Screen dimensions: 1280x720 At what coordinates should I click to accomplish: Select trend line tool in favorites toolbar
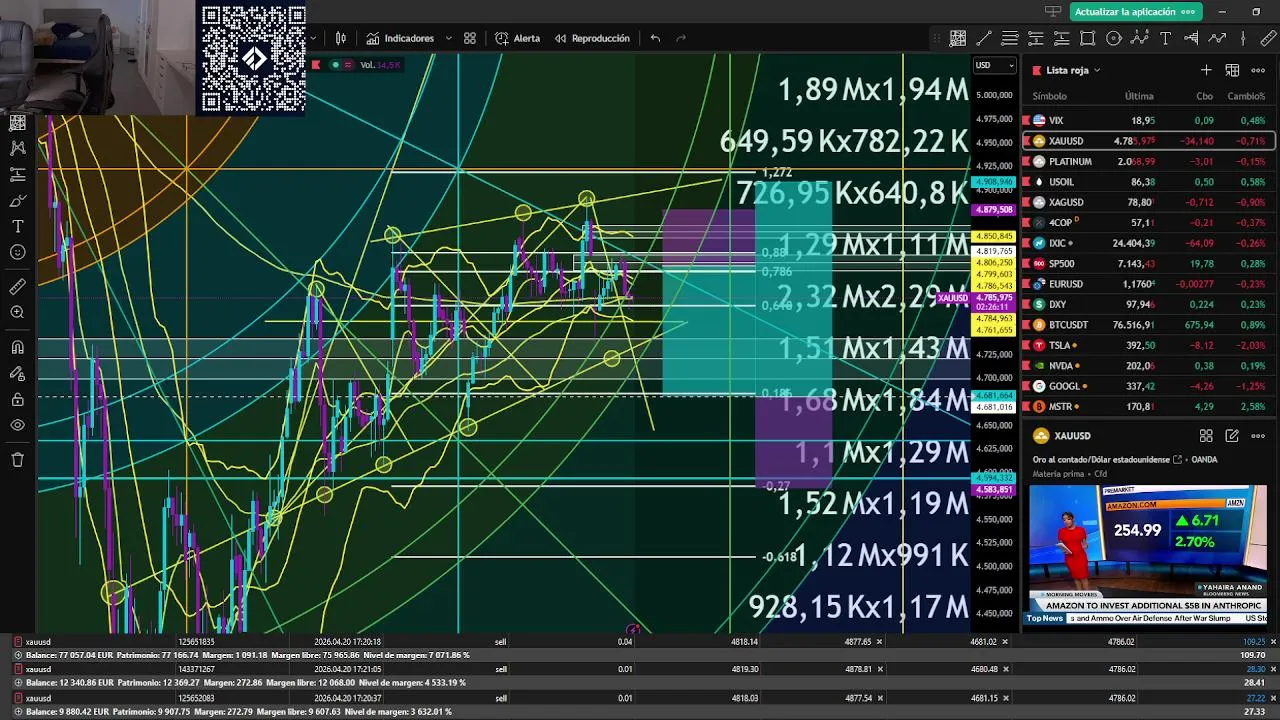coord(984,38)
